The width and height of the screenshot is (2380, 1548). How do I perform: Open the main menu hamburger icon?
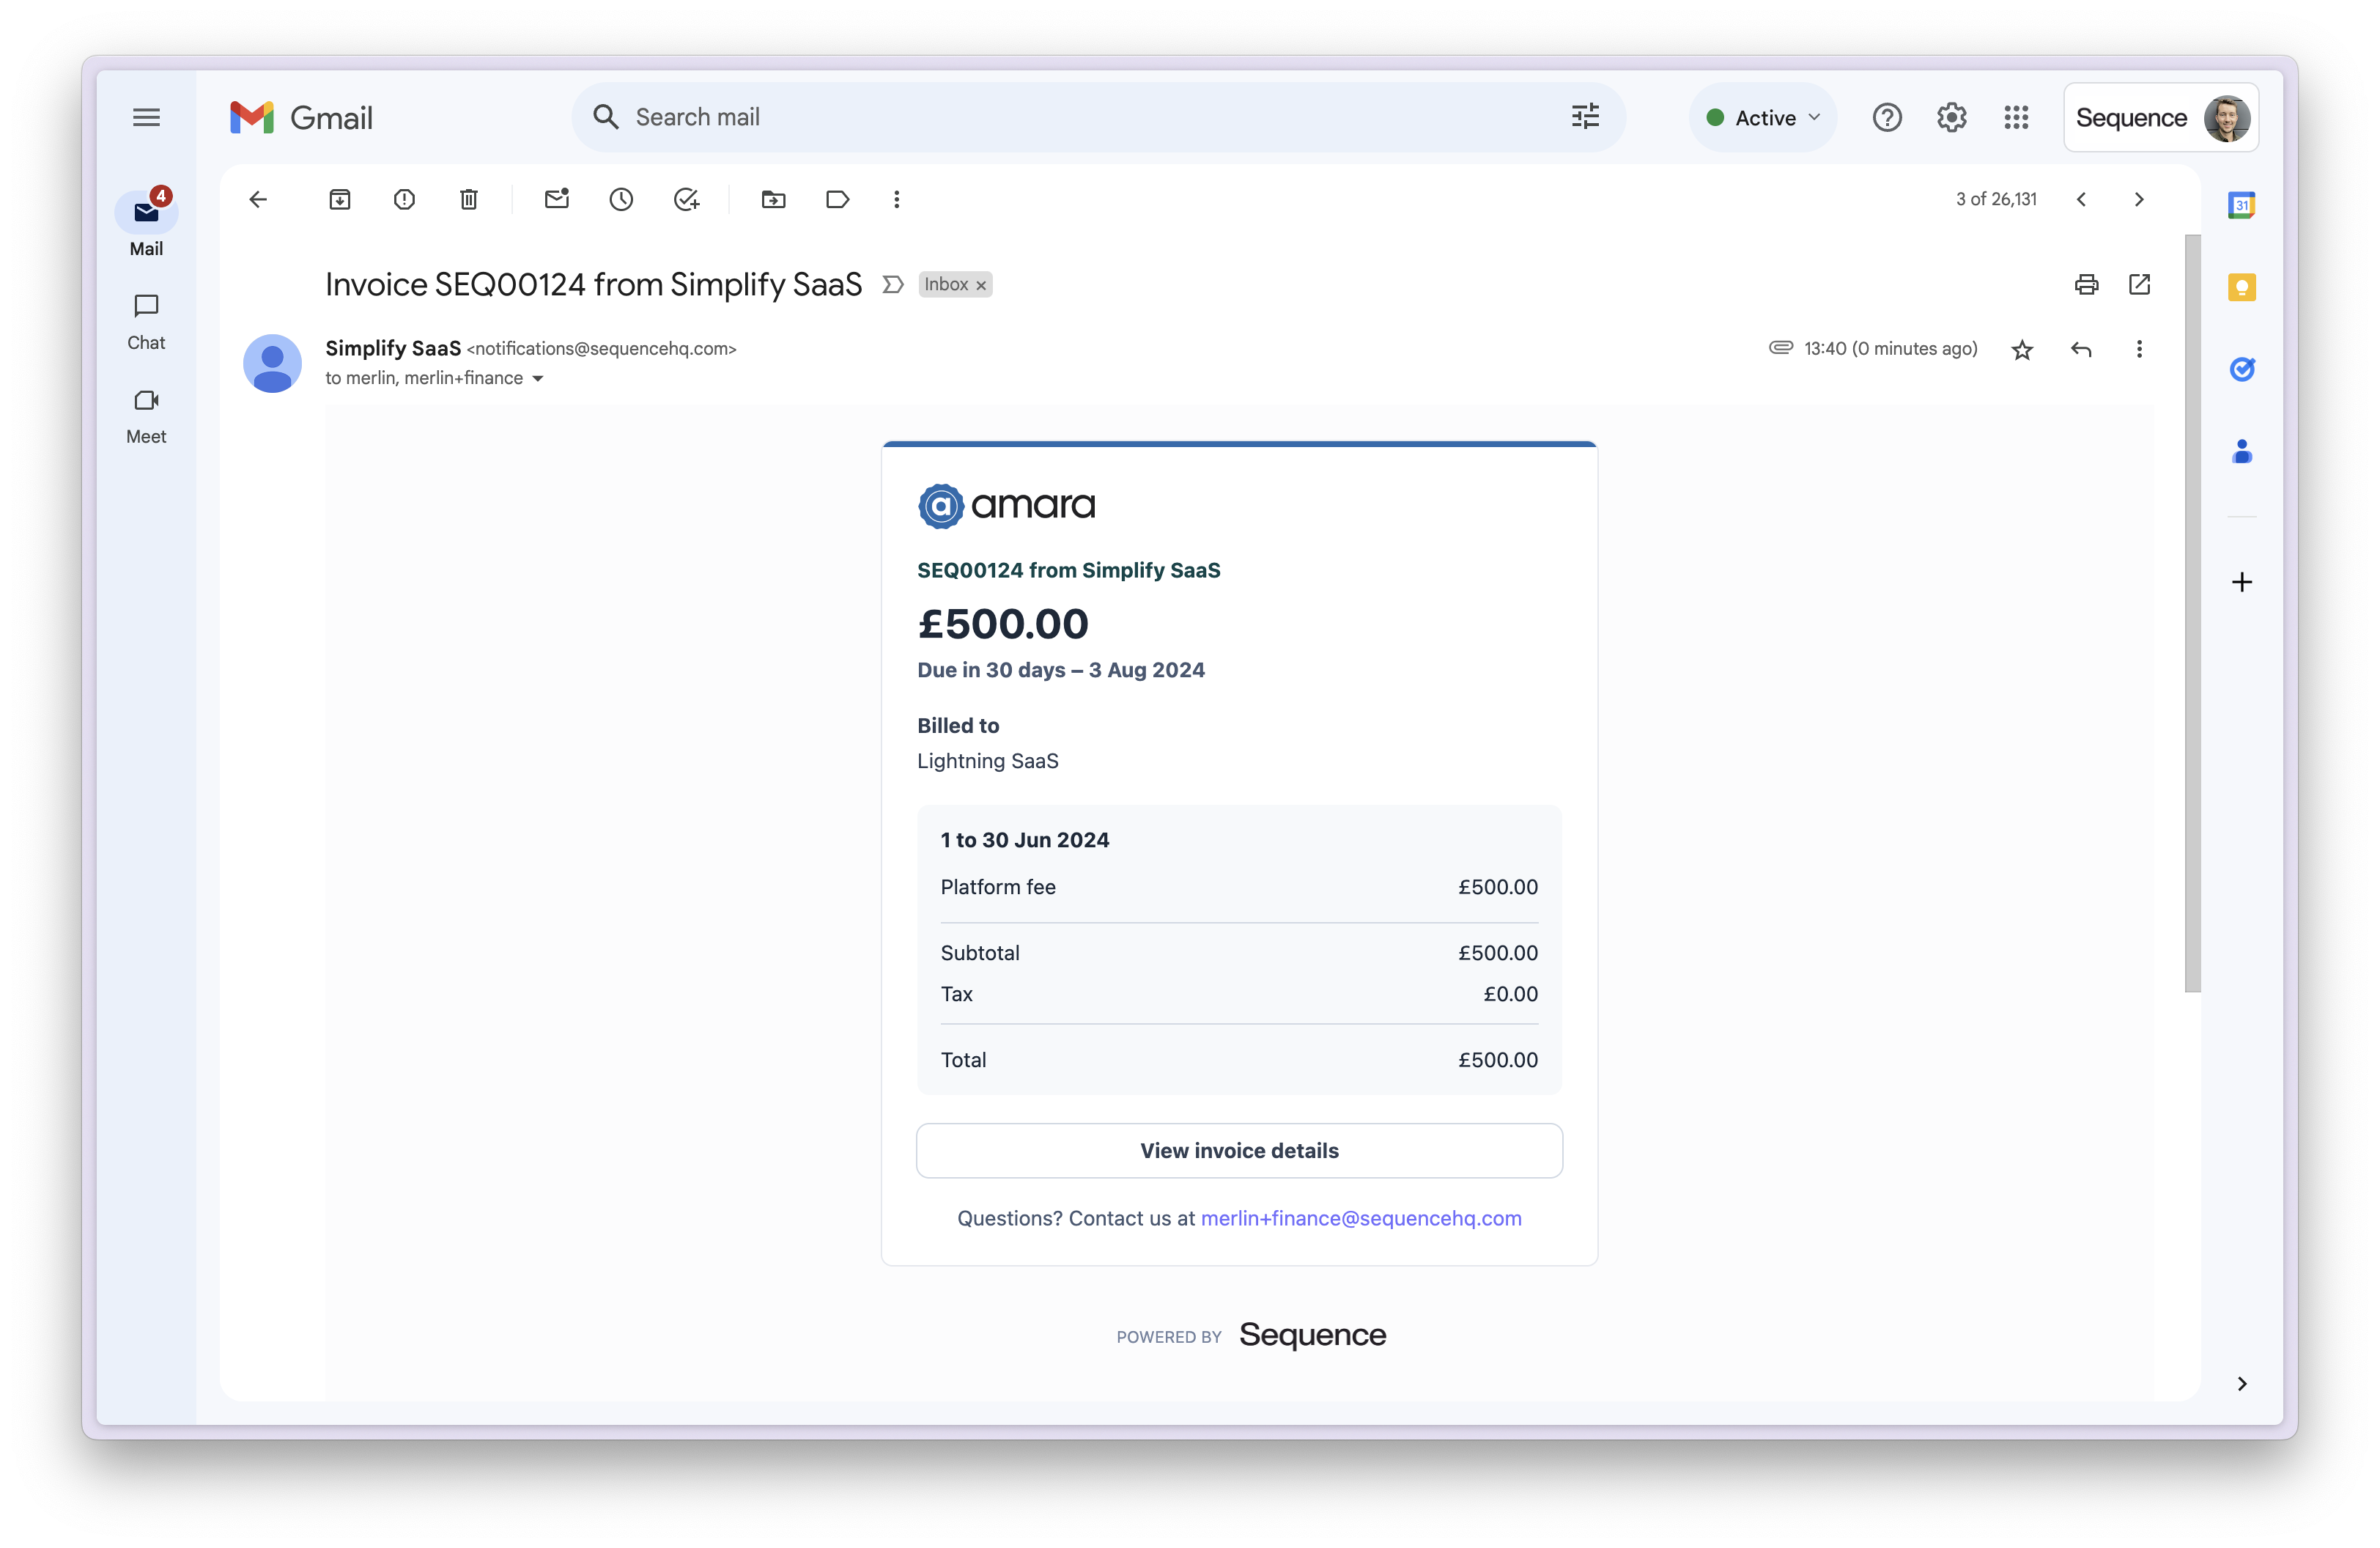click(146, 117)
